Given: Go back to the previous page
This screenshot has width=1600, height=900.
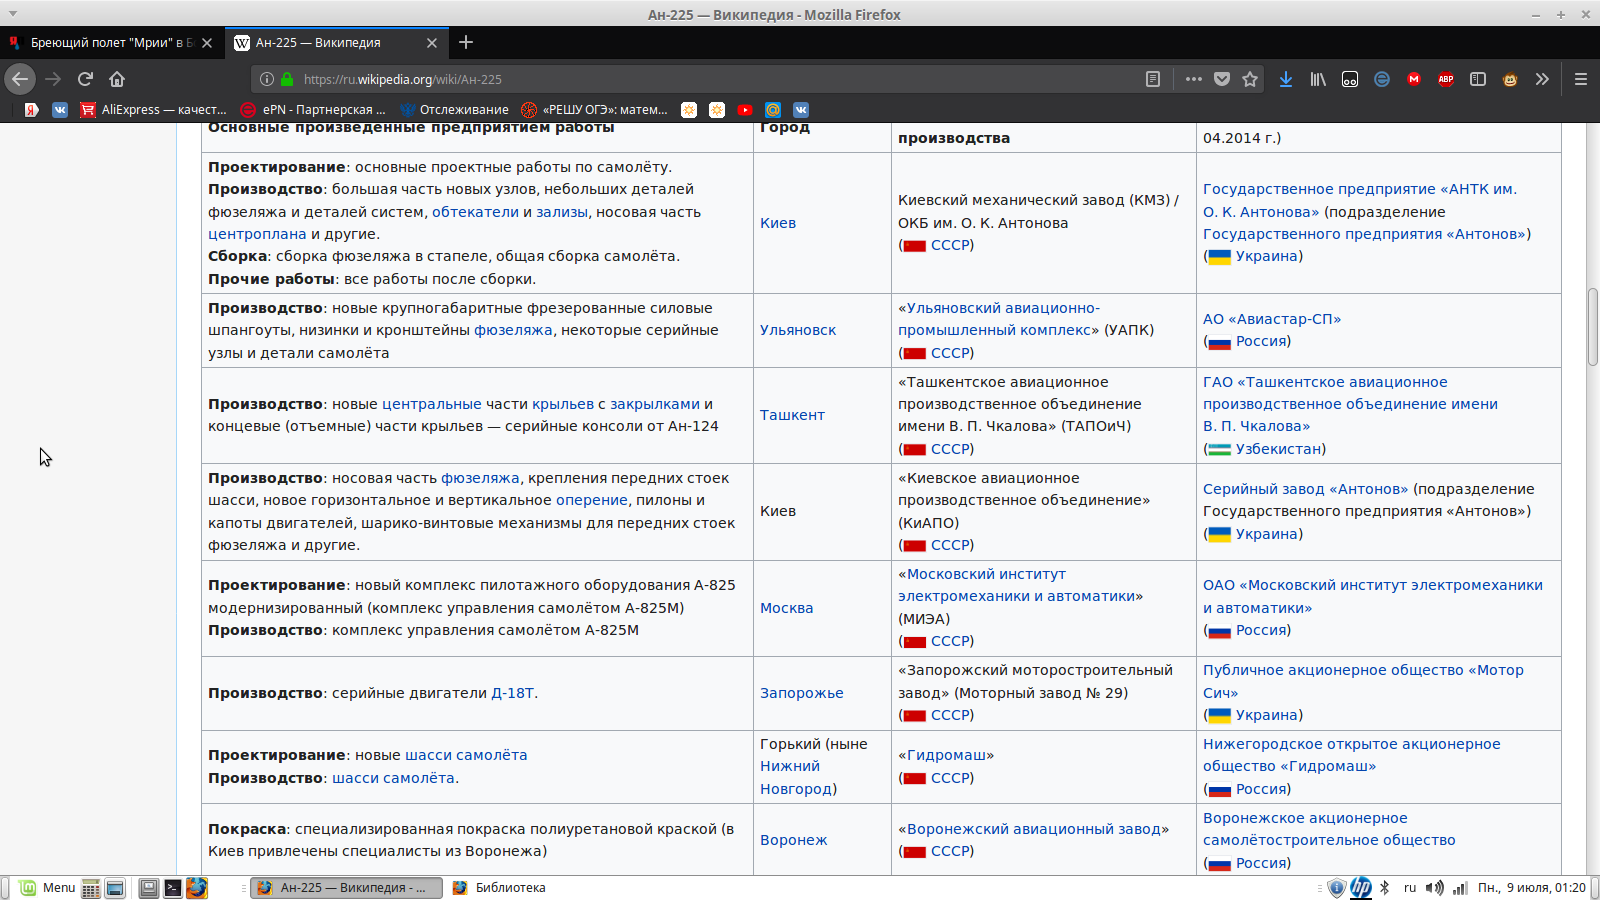Looking at the screenshot, I should [20, 79].
